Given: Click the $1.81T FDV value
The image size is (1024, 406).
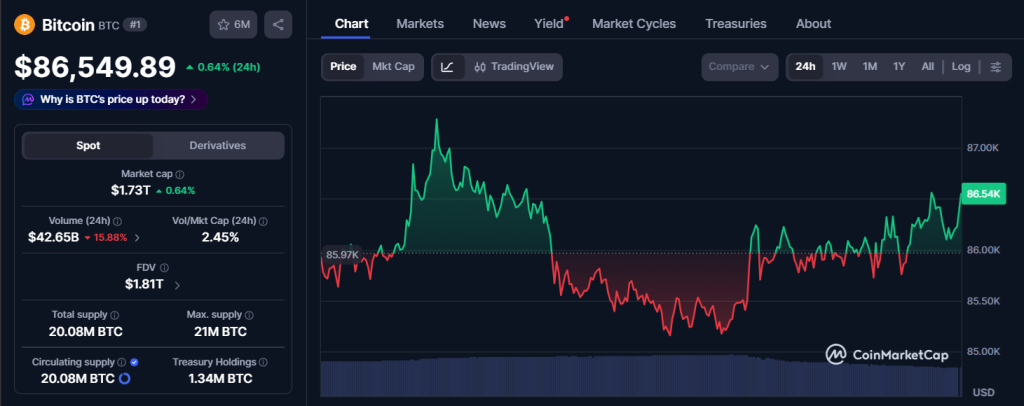Looking at the screenshot, I should click(145, 285).
